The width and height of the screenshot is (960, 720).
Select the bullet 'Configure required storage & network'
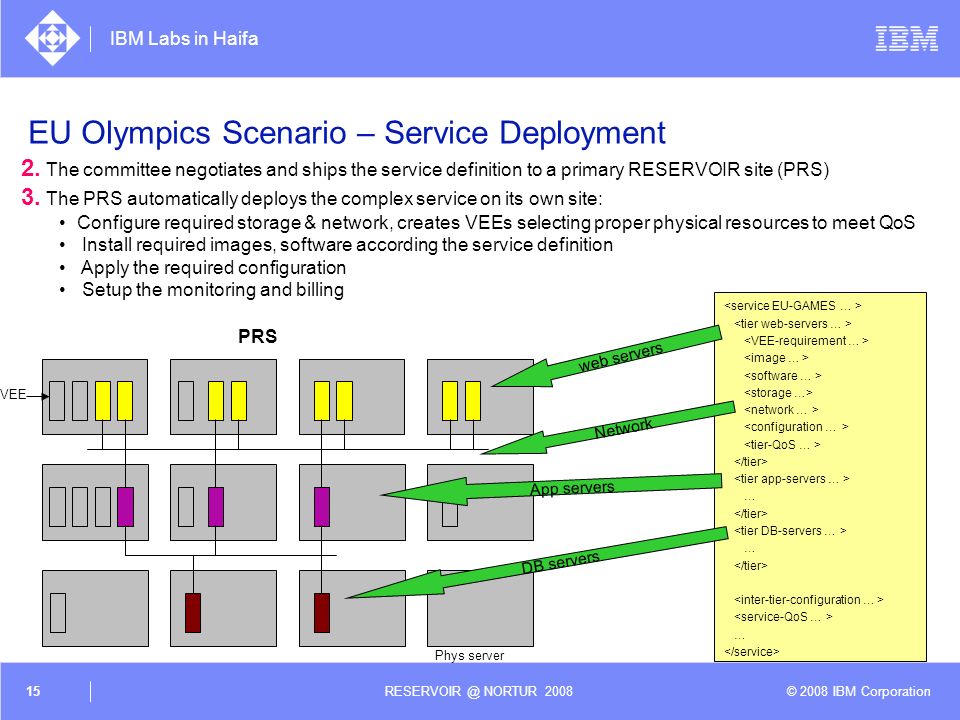(x=496, y=222)
